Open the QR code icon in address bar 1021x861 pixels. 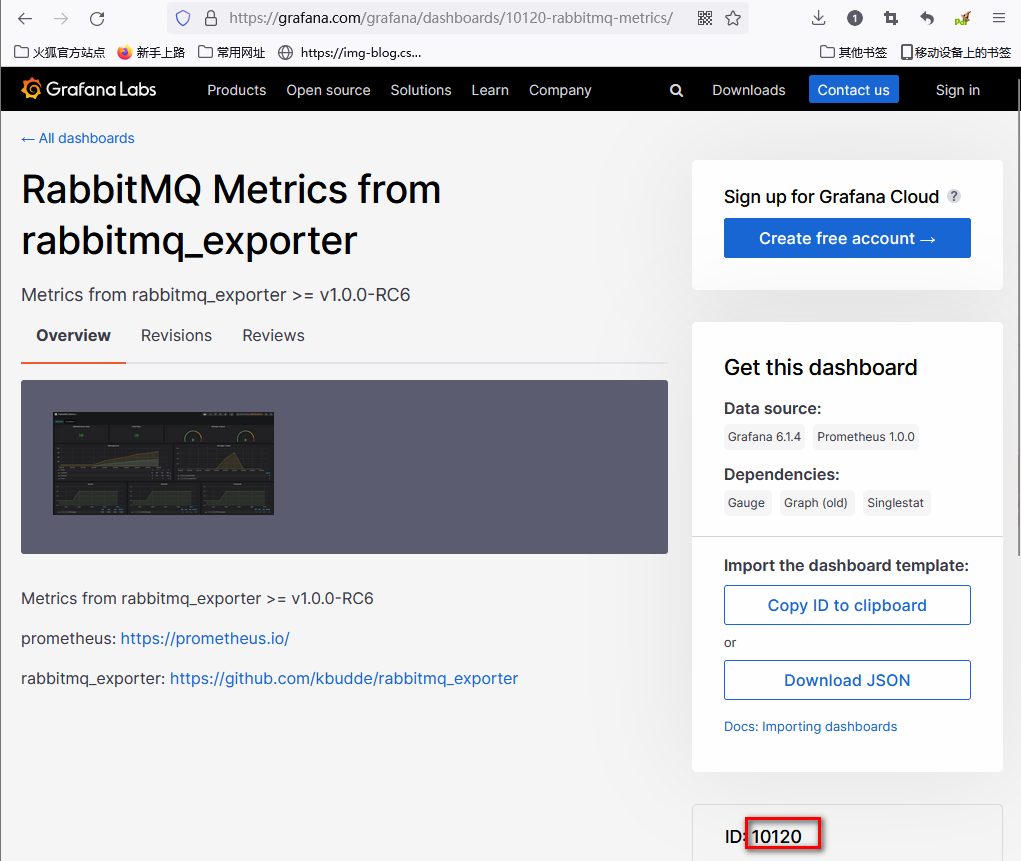[x=705, y=18]
